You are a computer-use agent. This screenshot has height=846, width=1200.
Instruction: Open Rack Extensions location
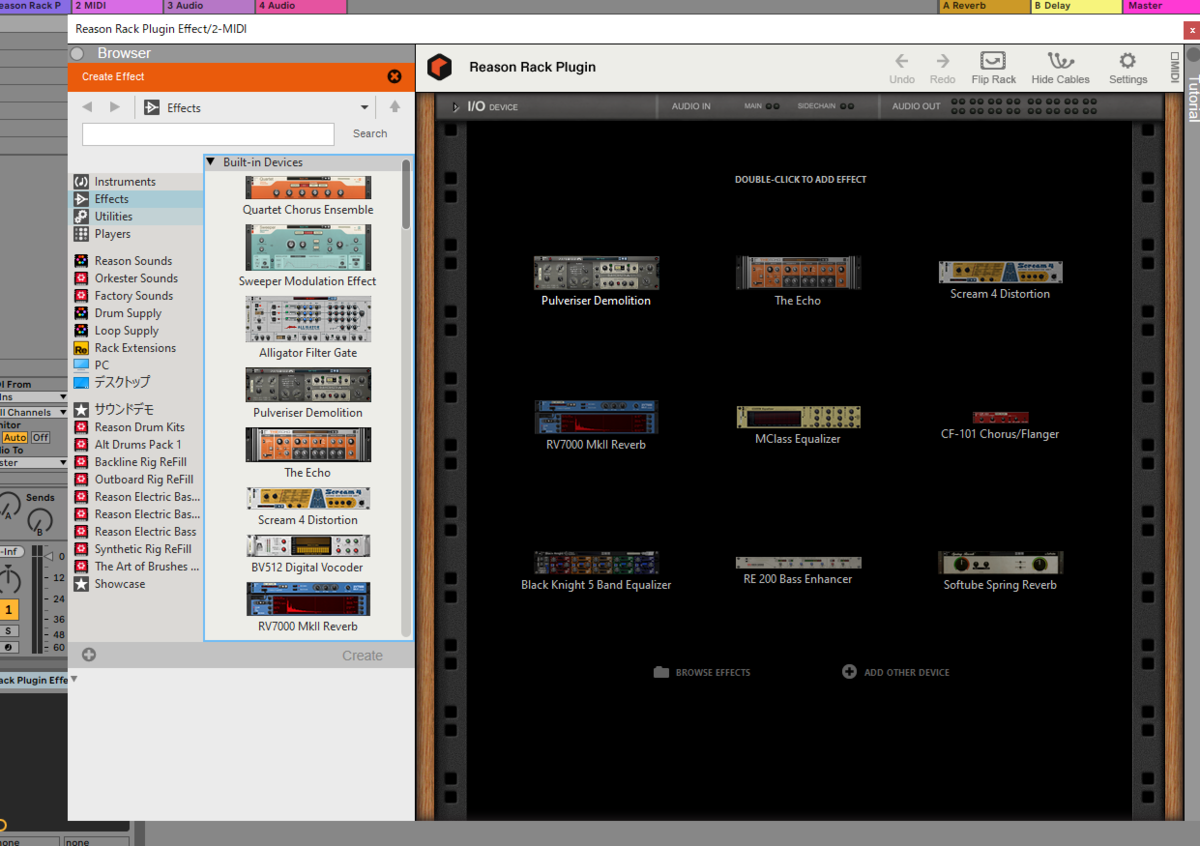tap(135, 348)
